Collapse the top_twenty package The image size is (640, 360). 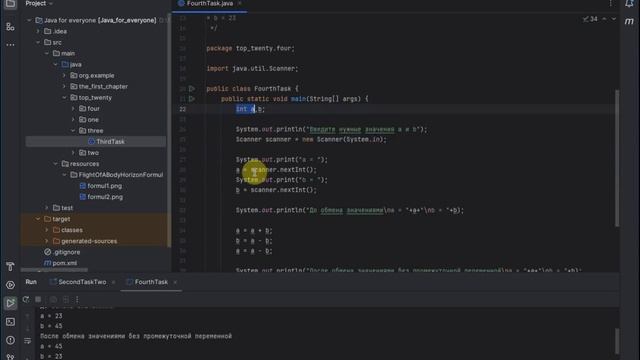64,97
